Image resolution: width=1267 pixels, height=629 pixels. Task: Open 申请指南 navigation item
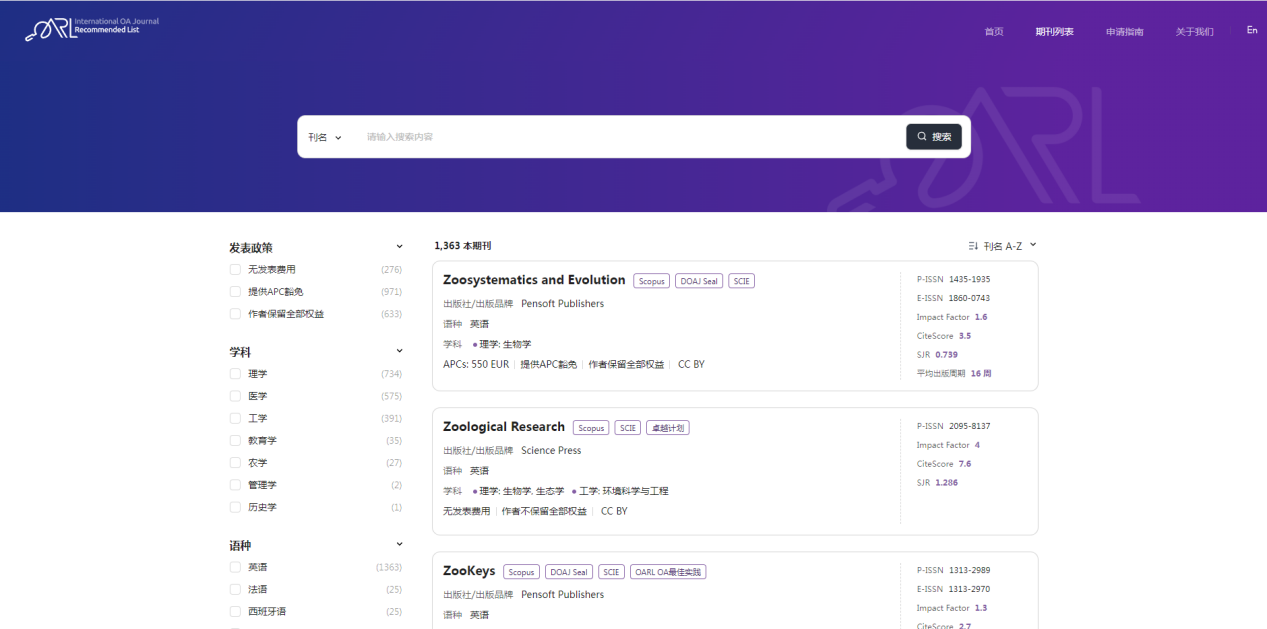point(1125,32)
